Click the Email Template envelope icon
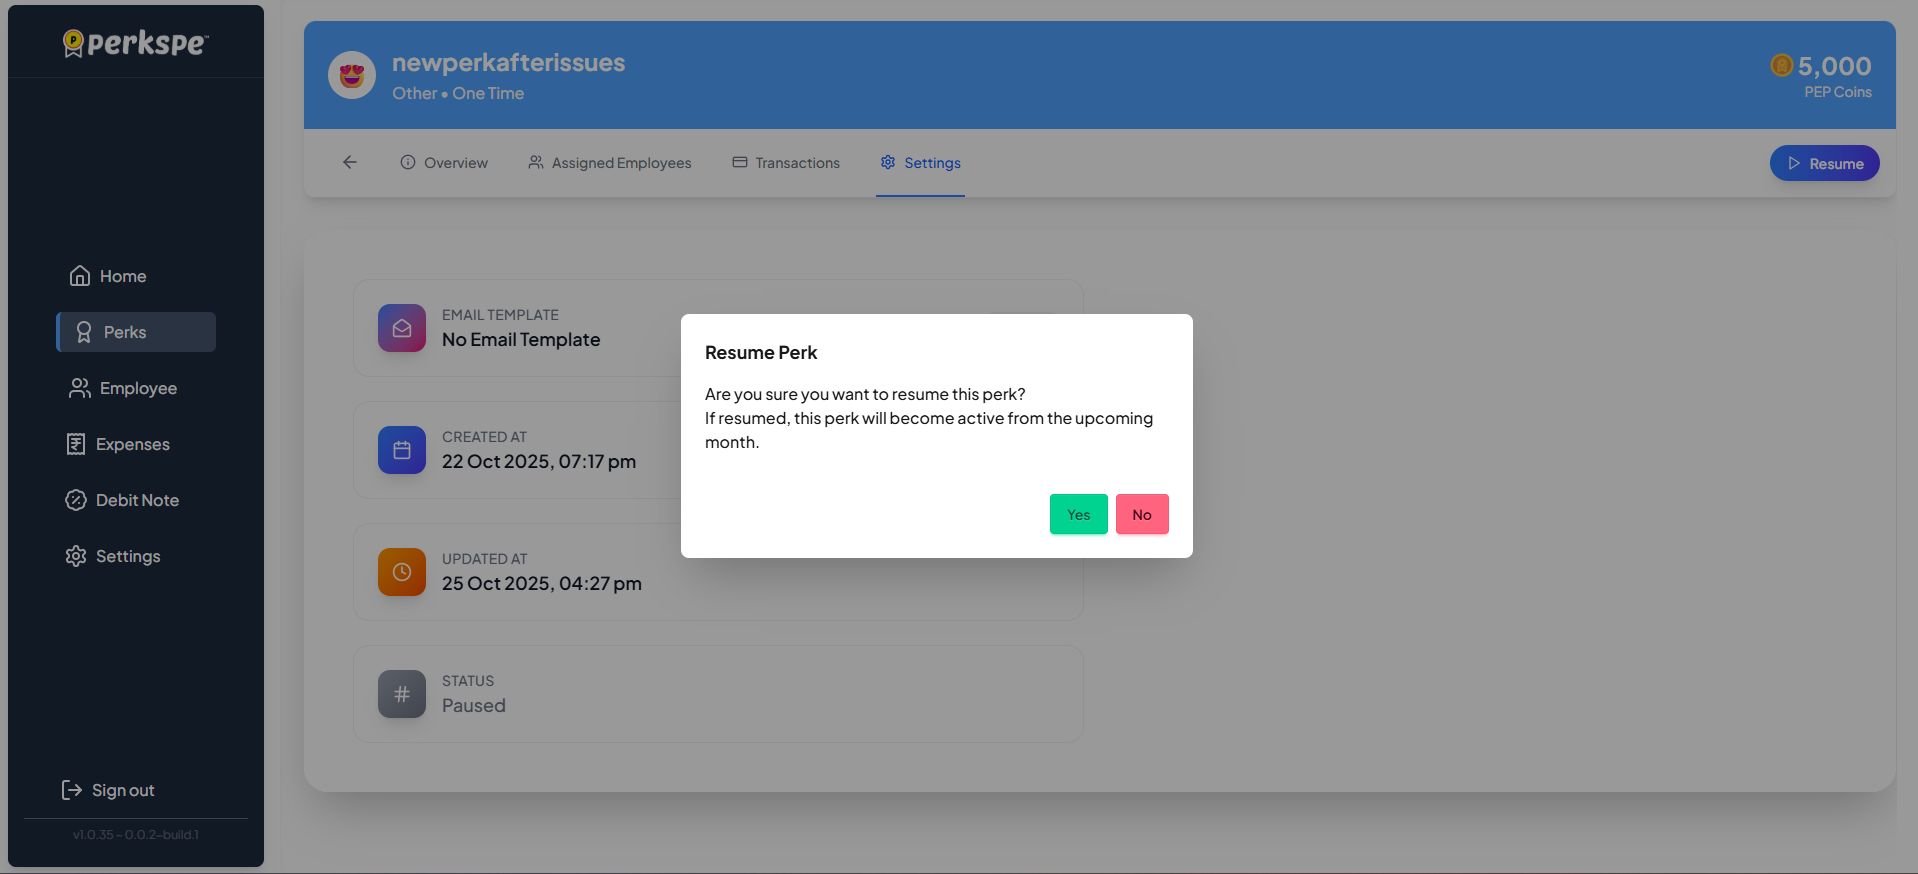This screenshot has height=874, width=1918. pyautogui.click(x=402, y=328)
